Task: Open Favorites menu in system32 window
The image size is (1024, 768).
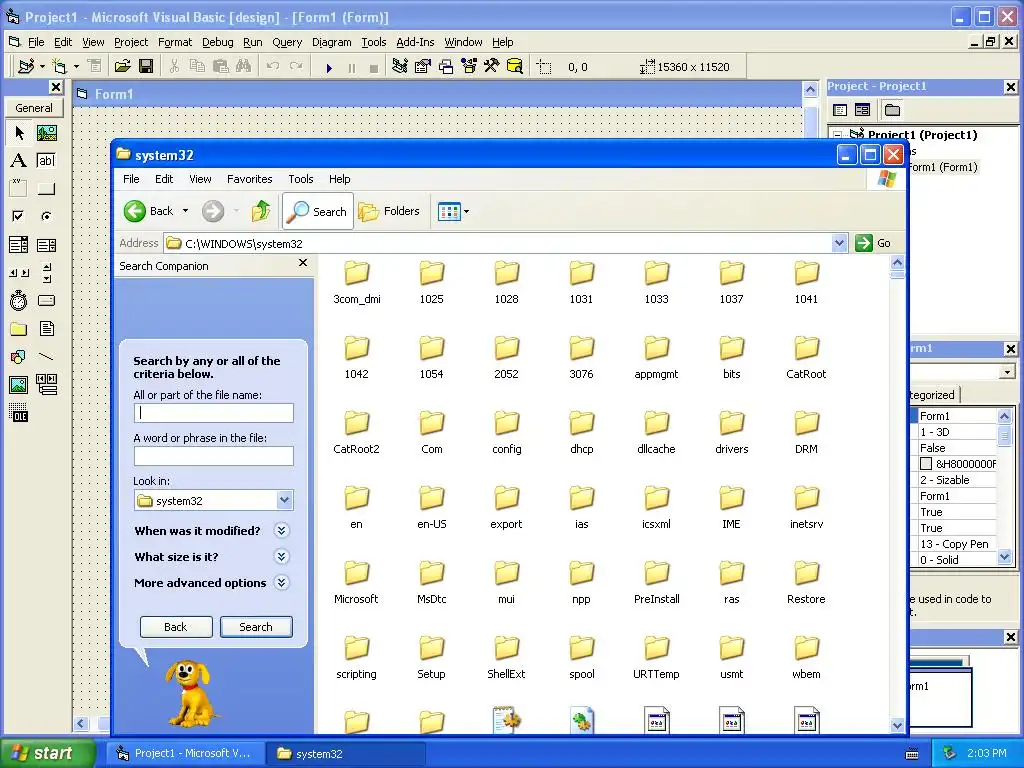Action: [x=249, y=179]
